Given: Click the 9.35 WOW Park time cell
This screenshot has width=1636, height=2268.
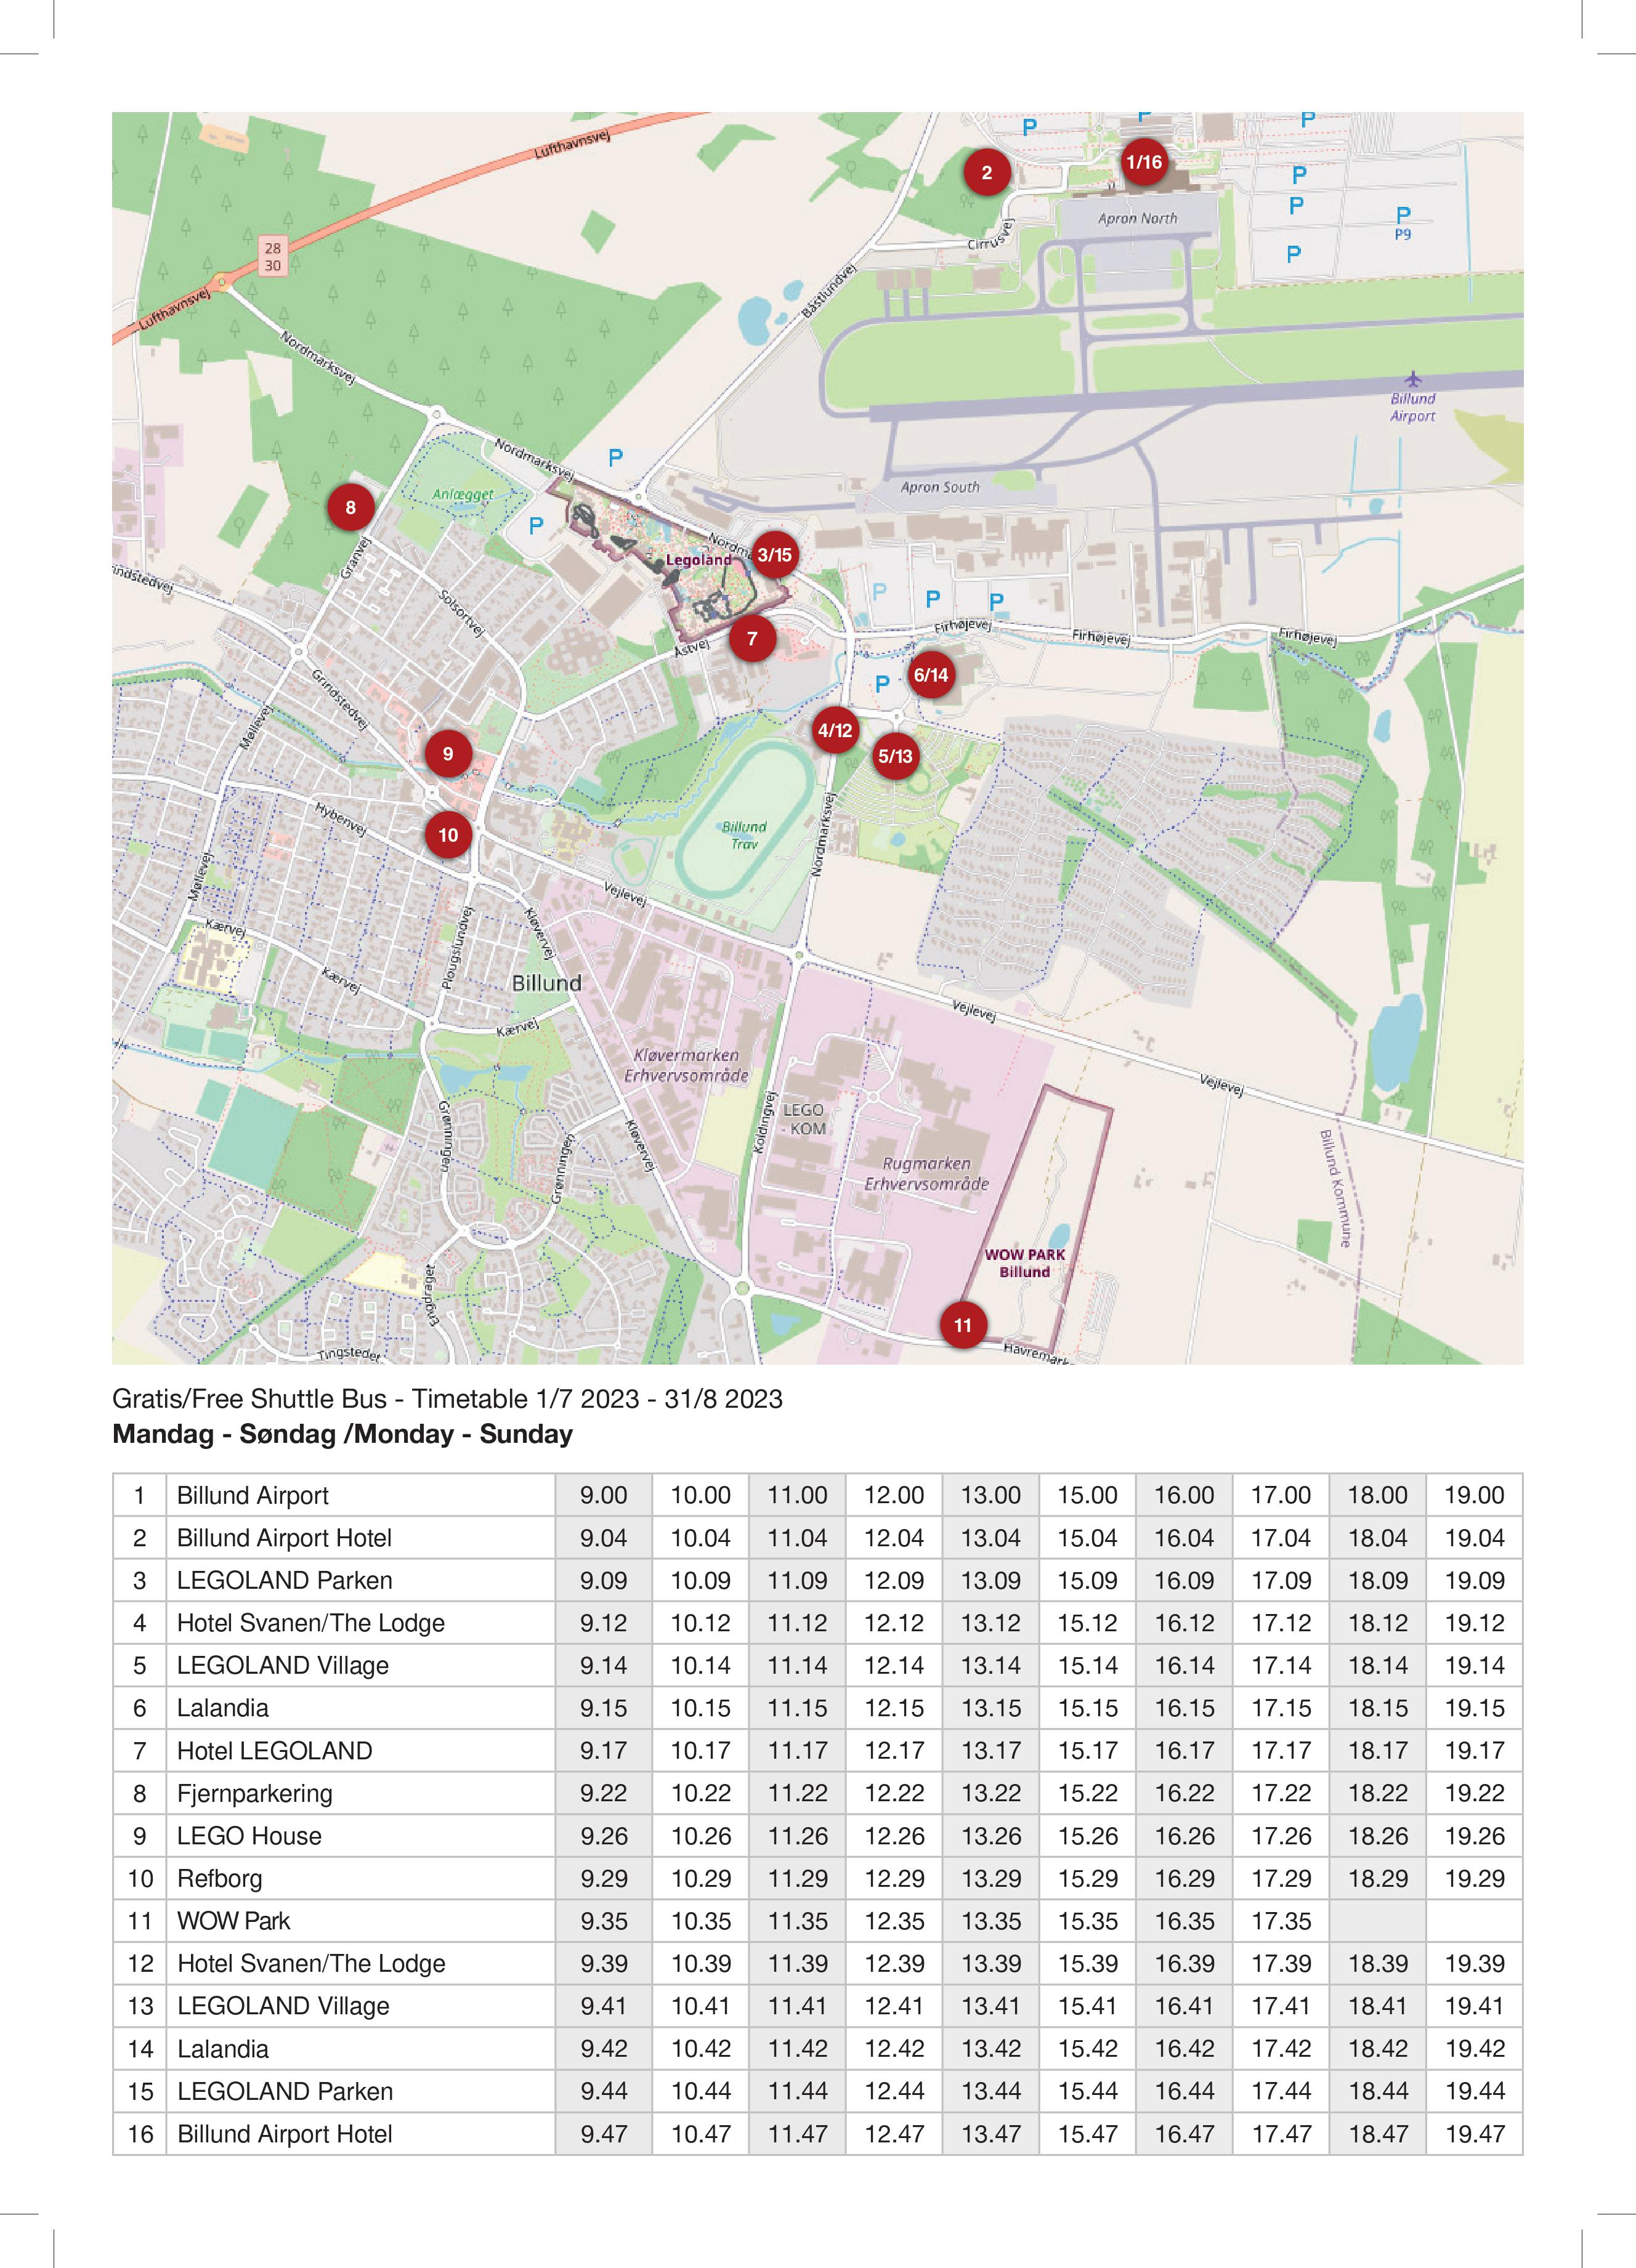Looking at the screenshot, I should [604, 1921].
